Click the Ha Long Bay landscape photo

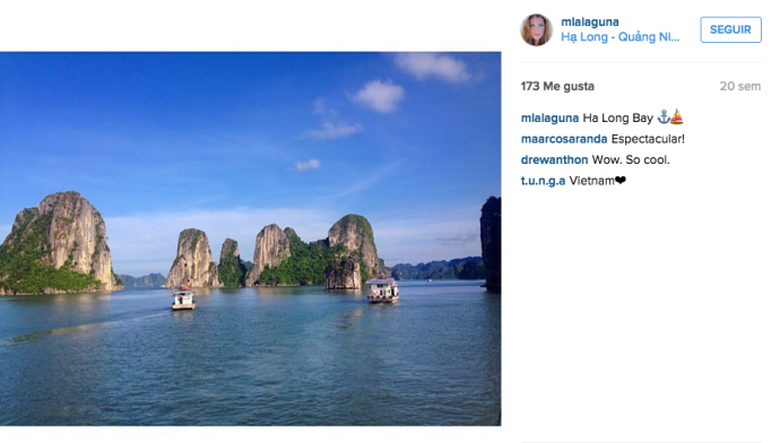click(x=250, y=238)
